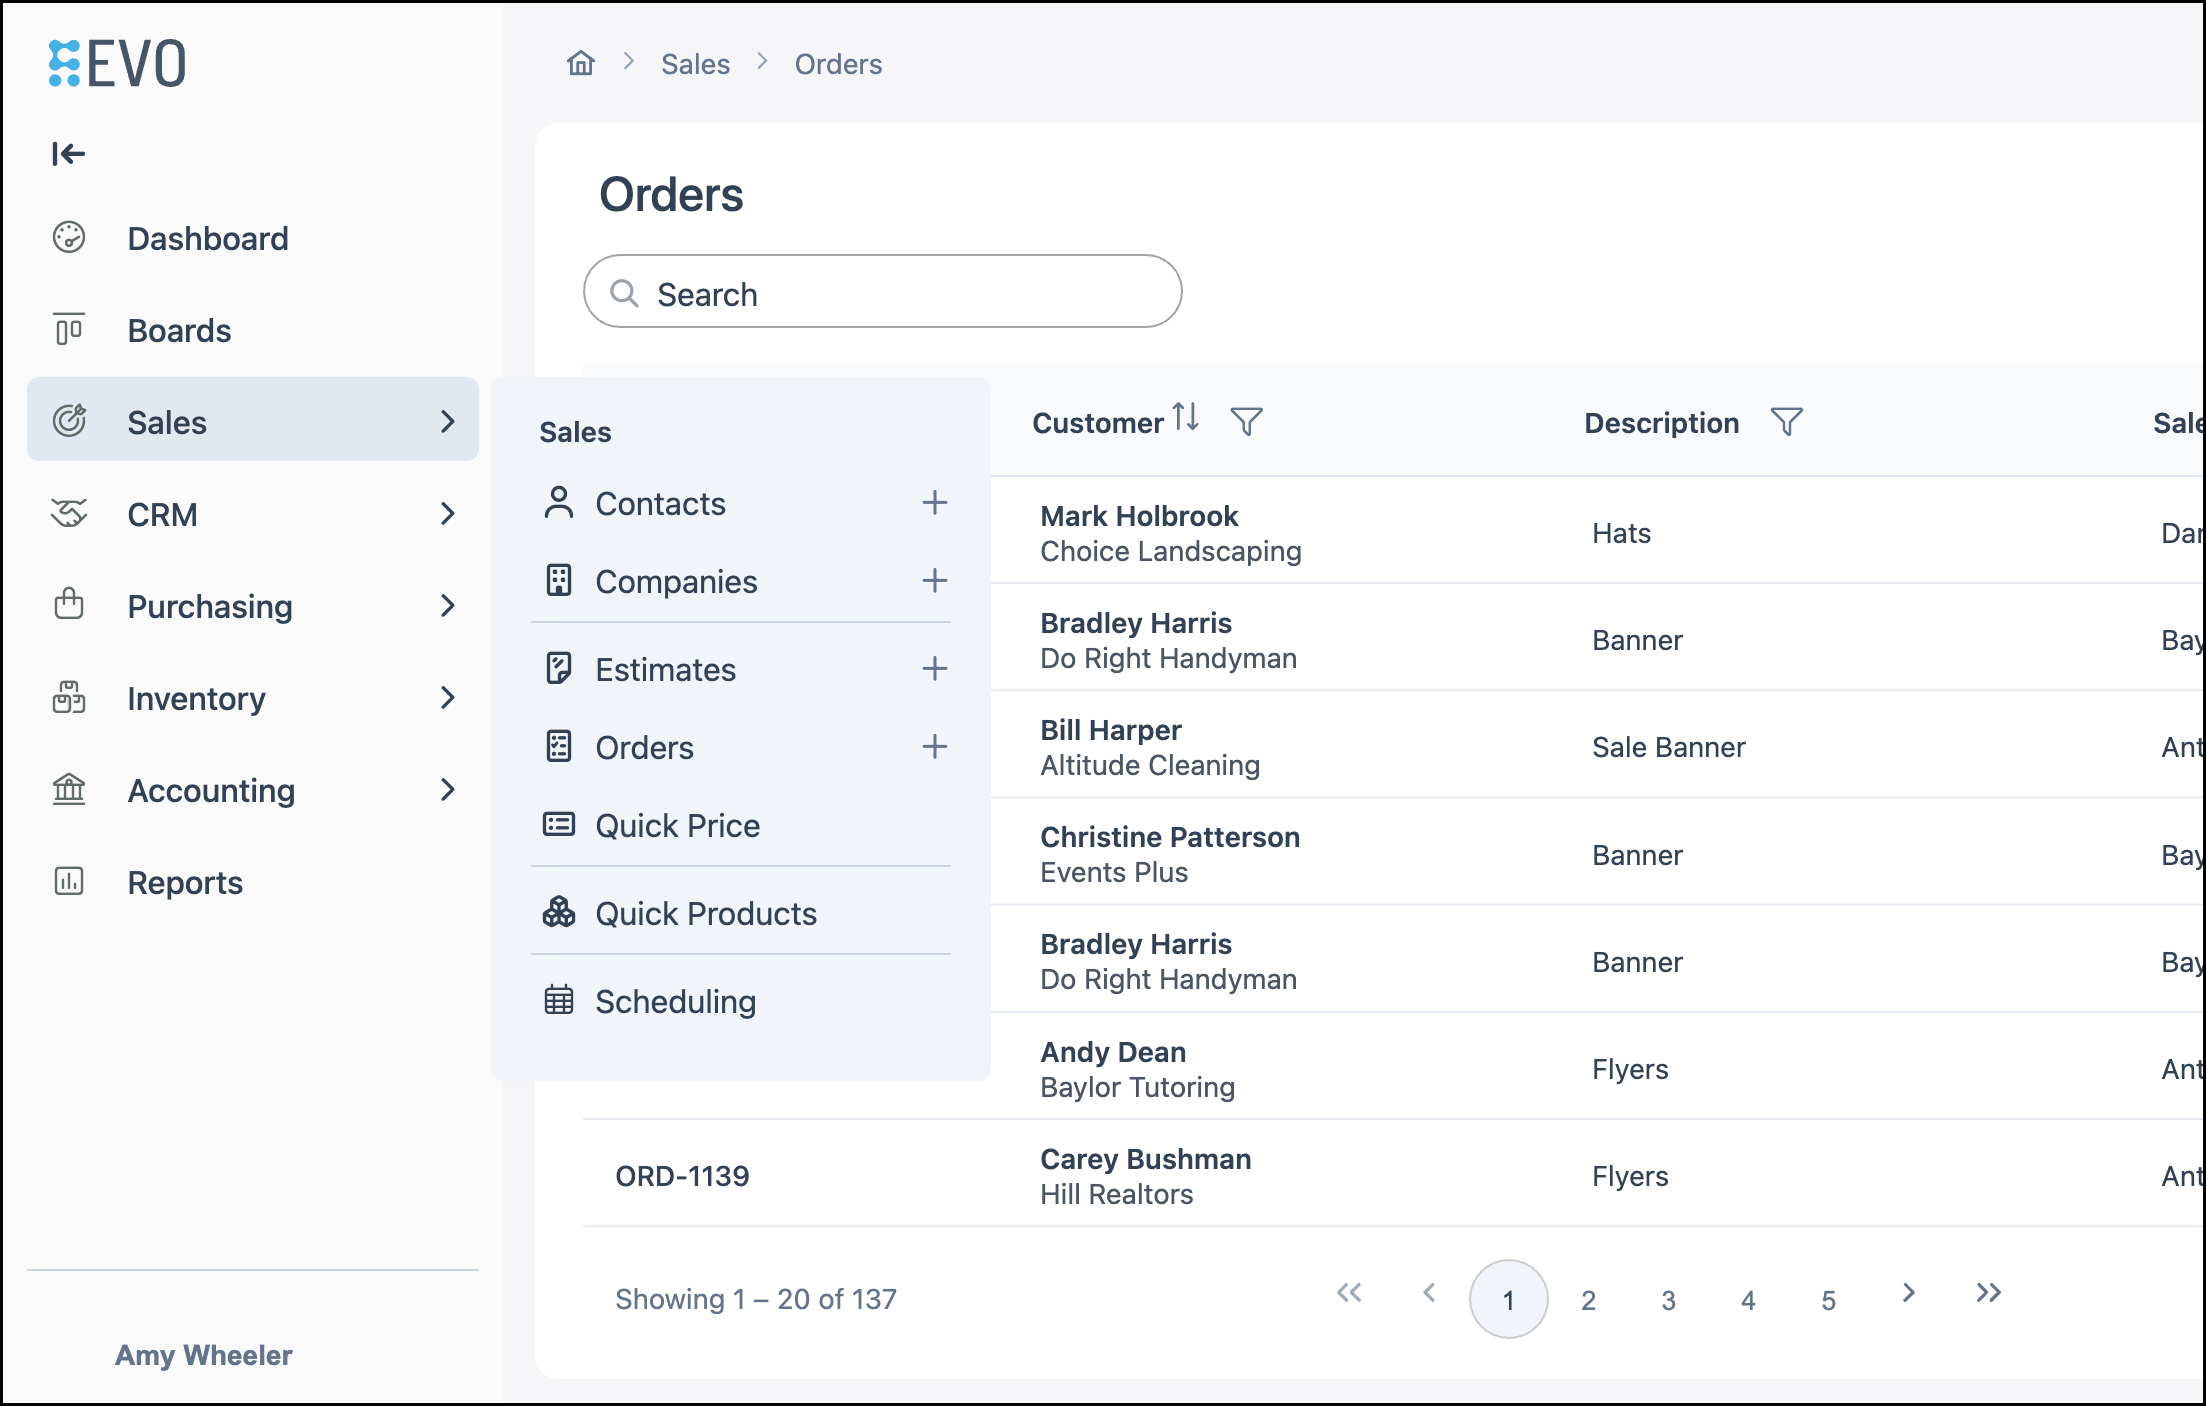Expand the Sales menu chevron
This screenshot has width=2206, height=1406.
coord(448,421)
